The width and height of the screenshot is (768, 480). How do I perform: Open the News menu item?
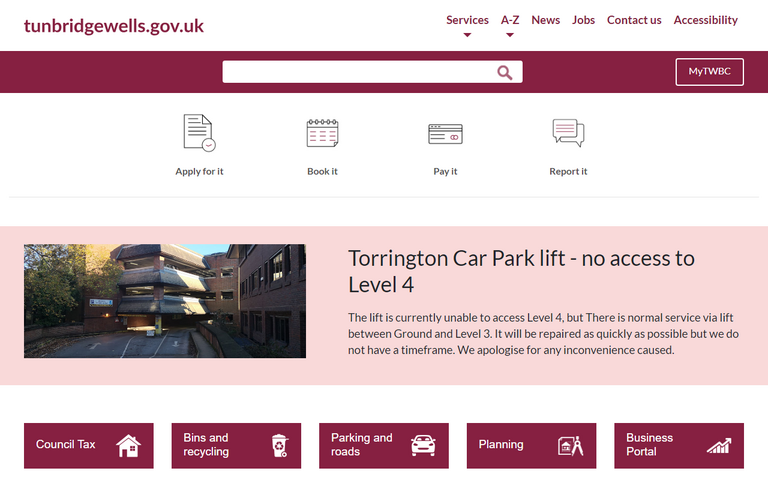pos(546,20)
